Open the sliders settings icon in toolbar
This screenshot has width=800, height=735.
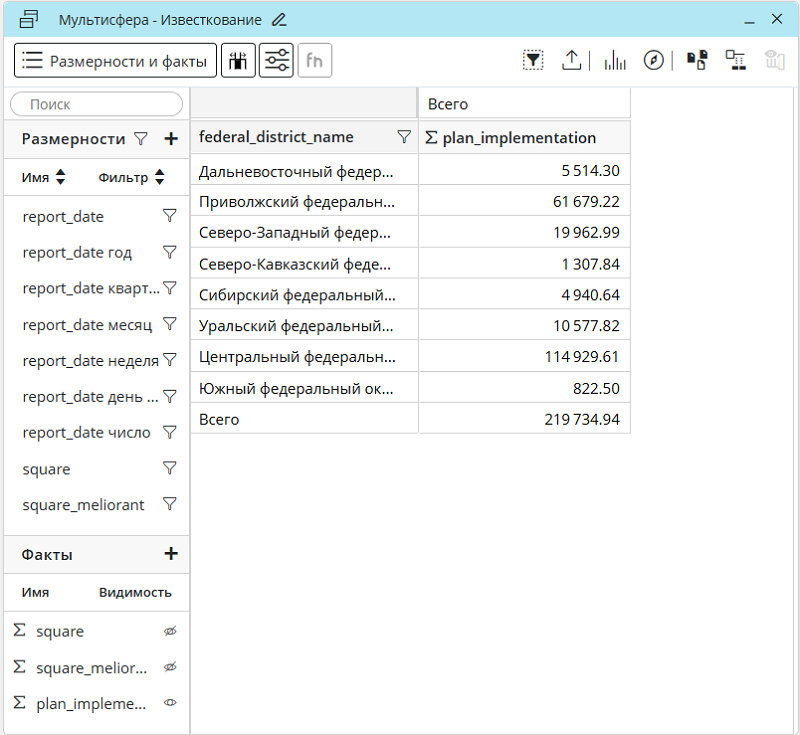click(x=276, y=61)
